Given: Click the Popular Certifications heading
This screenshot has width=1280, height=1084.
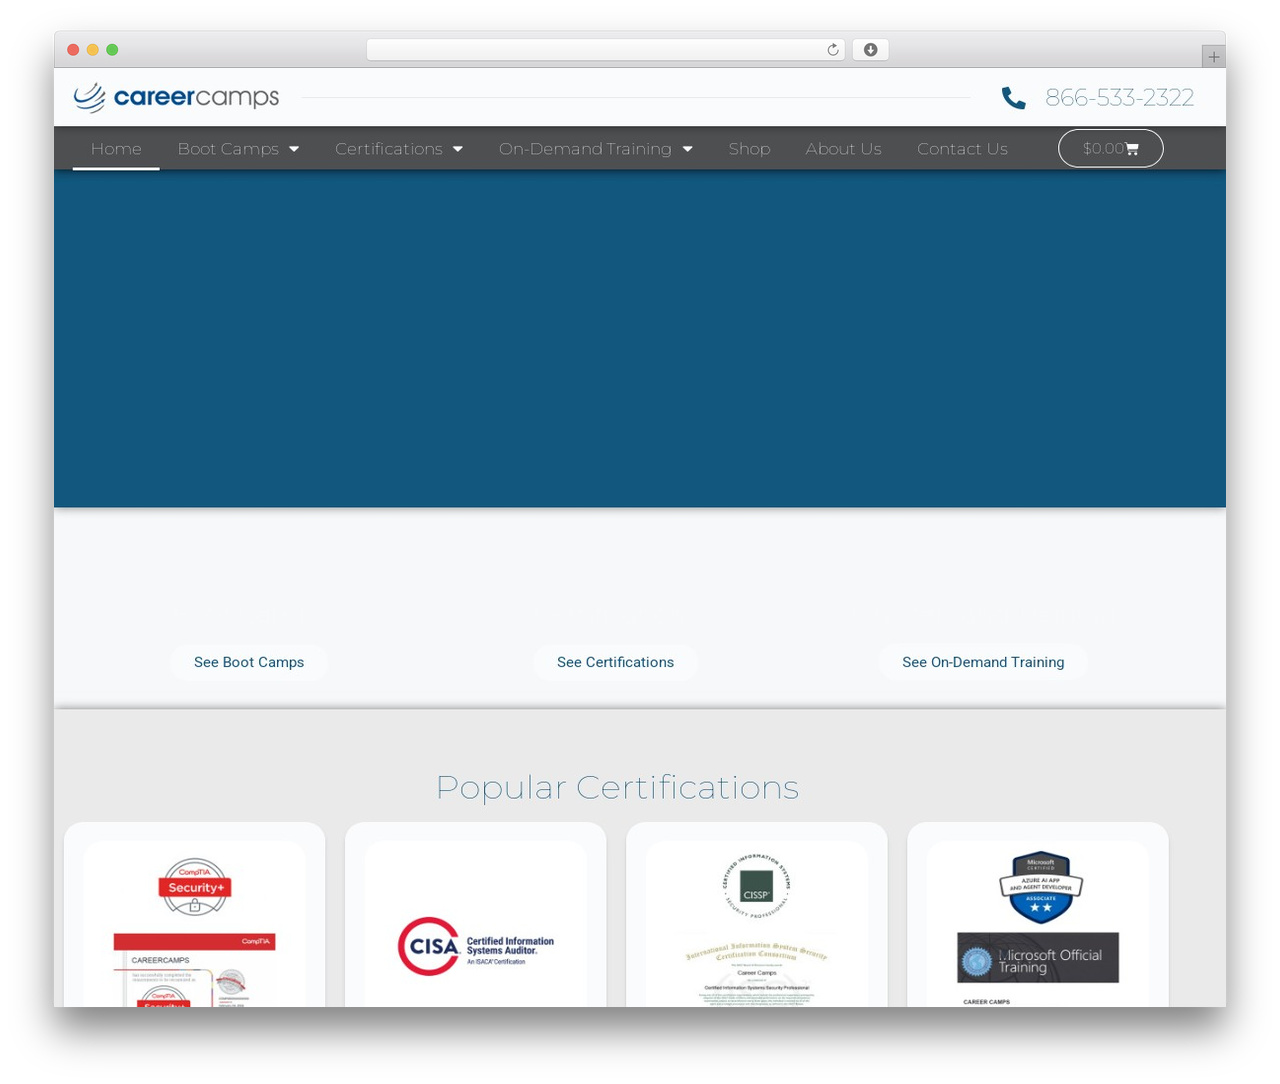Looking at the screenshot, I should click(617, 787).
